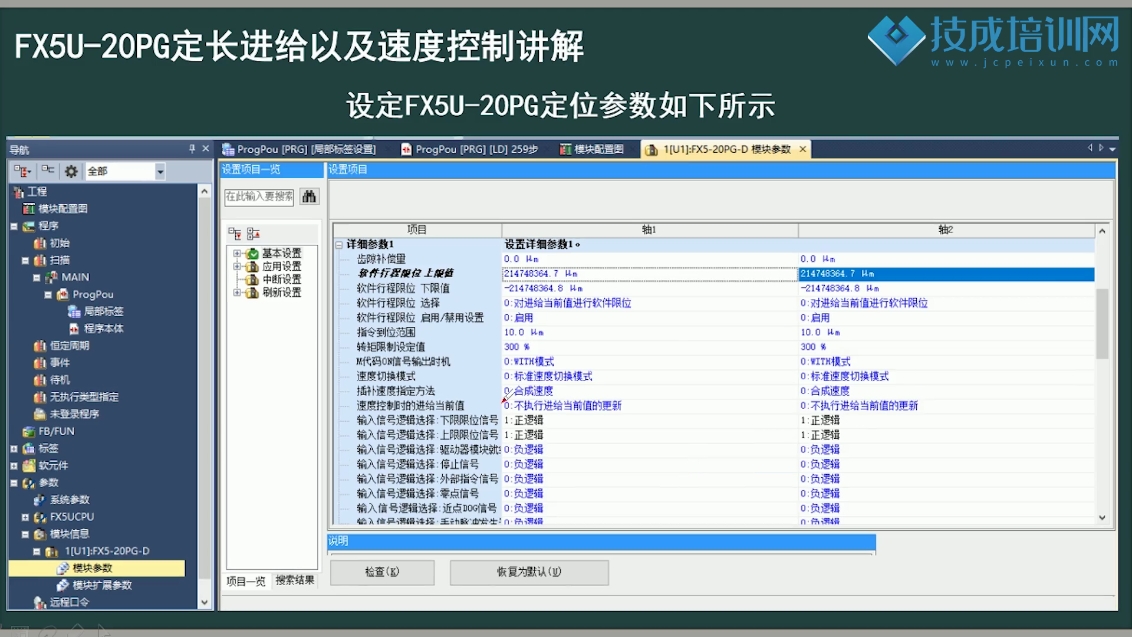Click axis 2 M代码ON信号输出时机 value

click(946, 362)
